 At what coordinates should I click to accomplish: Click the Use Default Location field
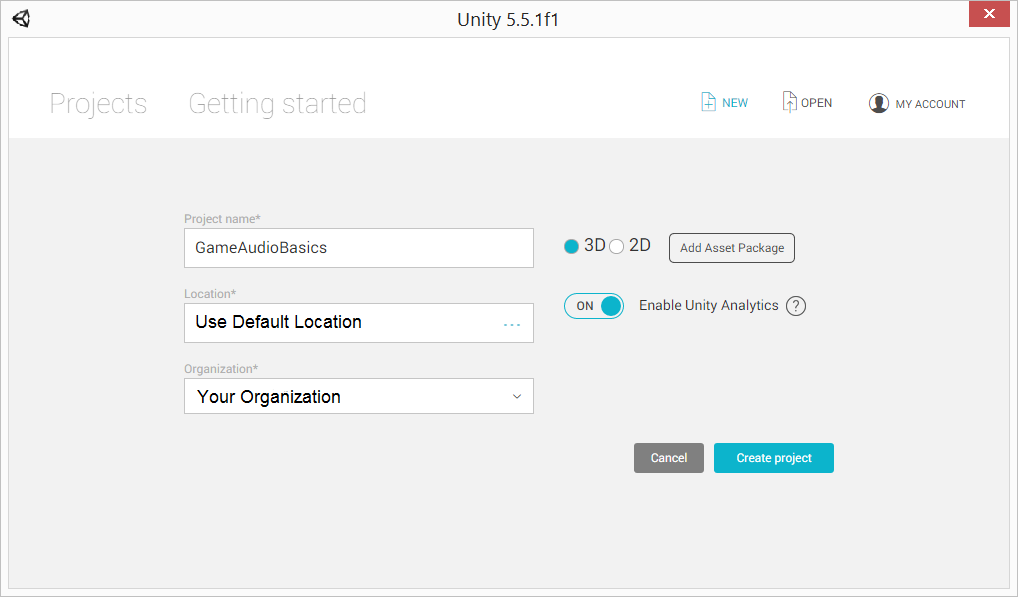coord(358,323)
